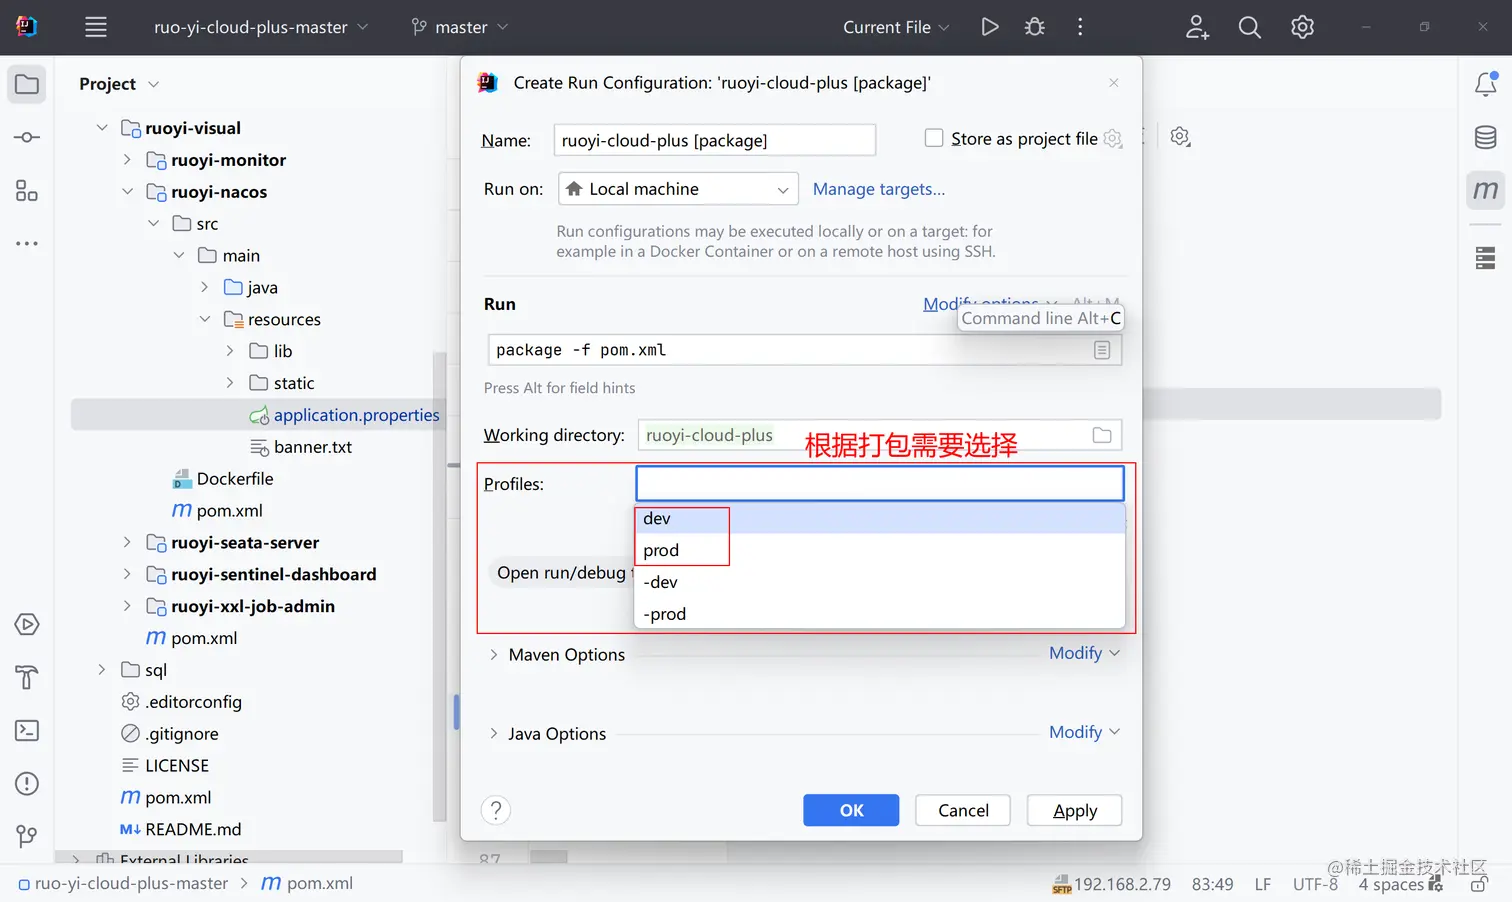Image resolution: width=1512 pixels, height=902 pixels.
Task: Open the main hamburger menu
Action: tap(96, 27)
